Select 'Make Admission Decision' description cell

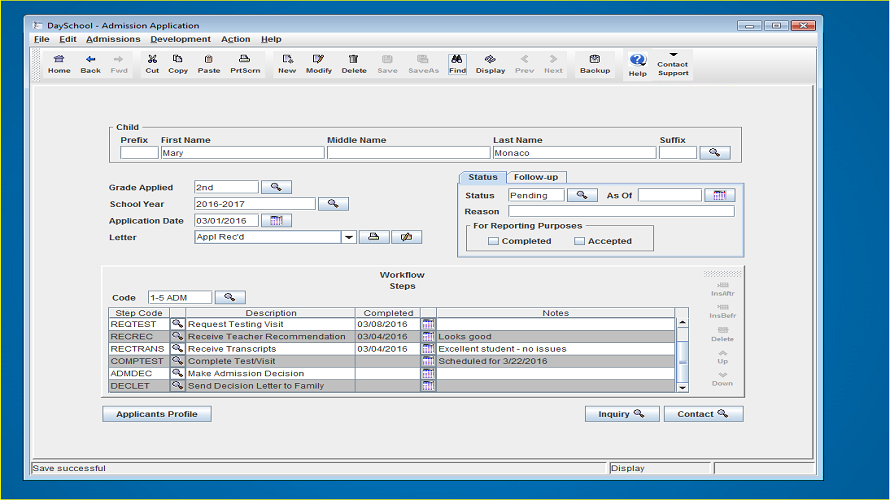pos(270,373)
